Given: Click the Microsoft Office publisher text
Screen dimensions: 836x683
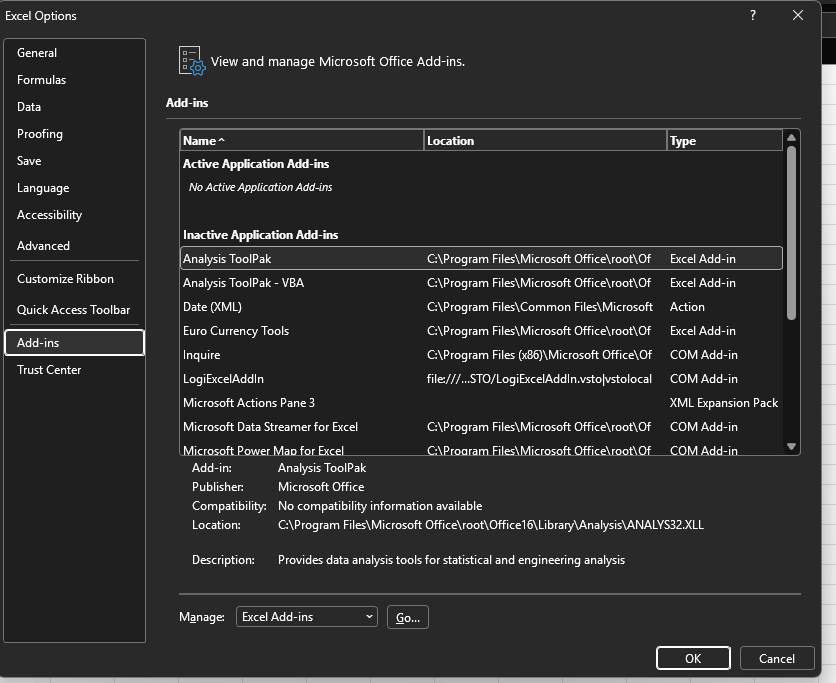Looking at the screenshot, I should pos(321,487).
